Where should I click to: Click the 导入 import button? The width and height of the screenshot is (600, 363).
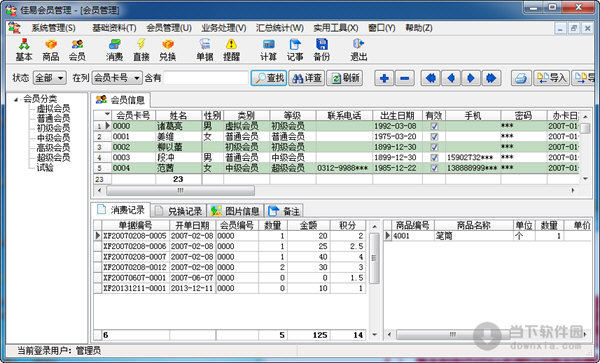tap(551, 78)
